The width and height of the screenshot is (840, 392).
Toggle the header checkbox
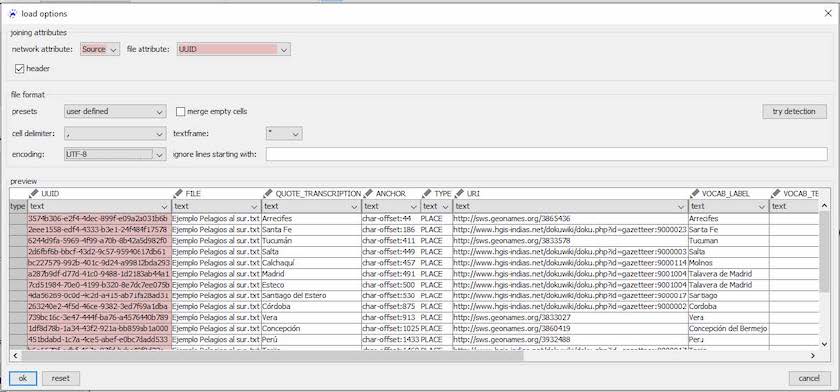coord(20,69)
